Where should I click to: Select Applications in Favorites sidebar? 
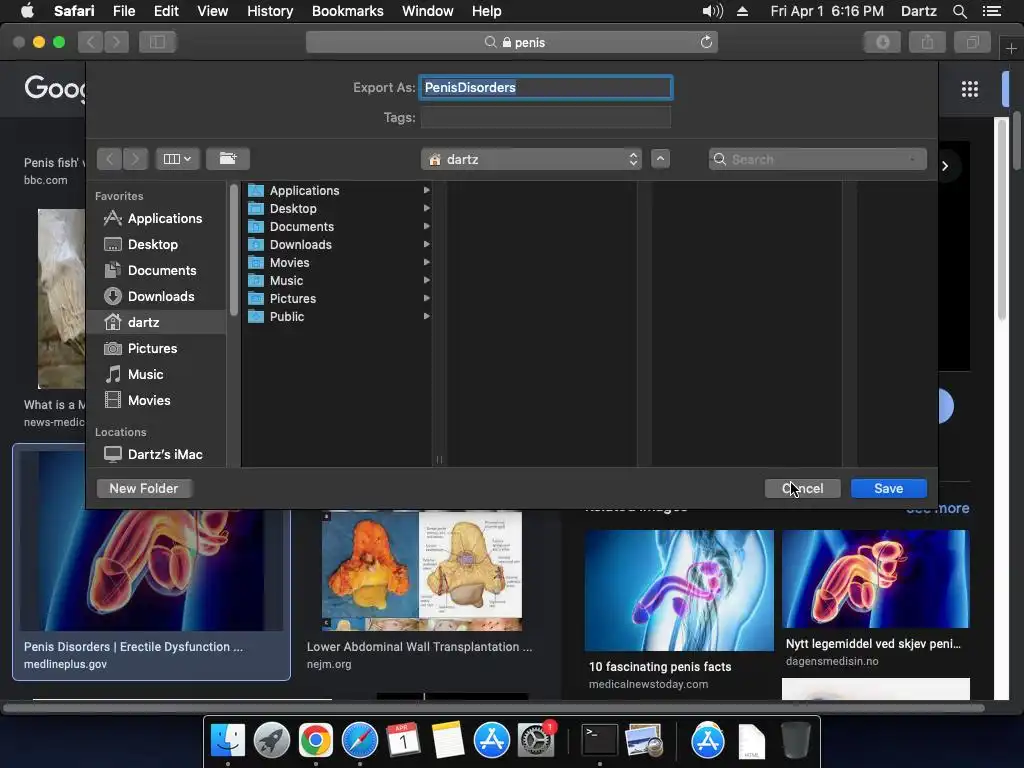coord(157,218)
